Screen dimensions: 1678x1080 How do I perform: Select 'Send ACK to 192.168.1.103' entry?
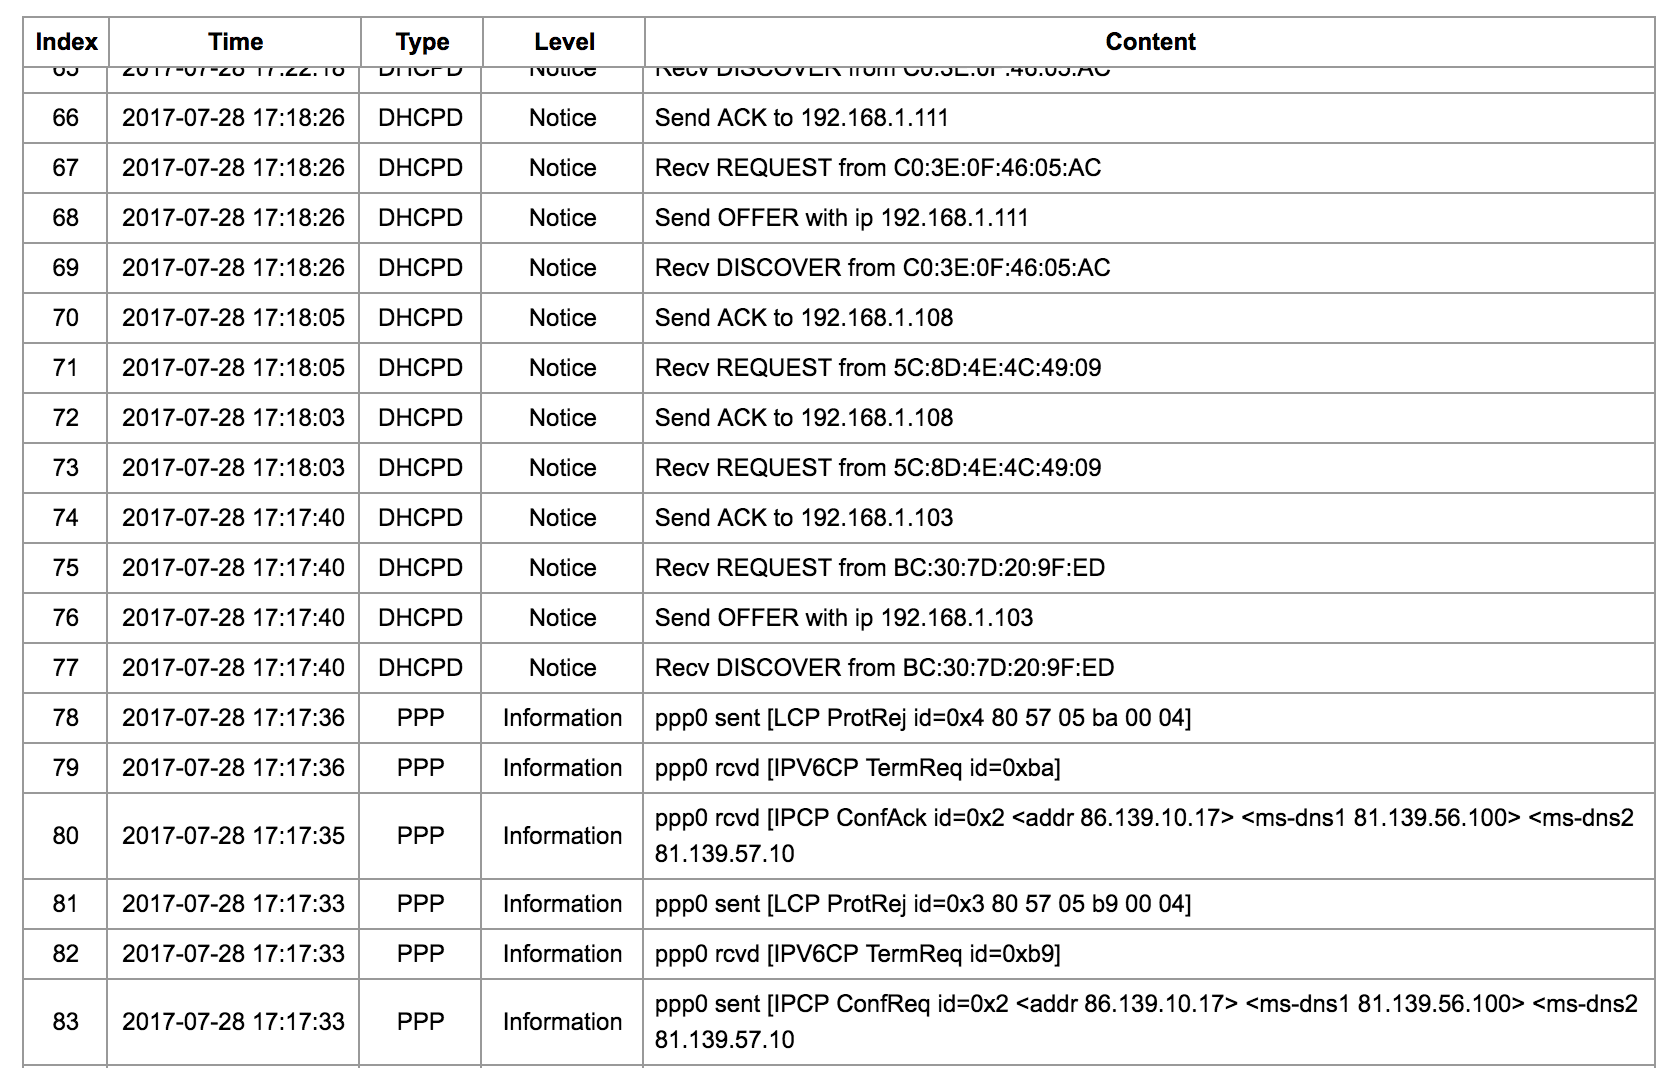click(x=804, y=518)
